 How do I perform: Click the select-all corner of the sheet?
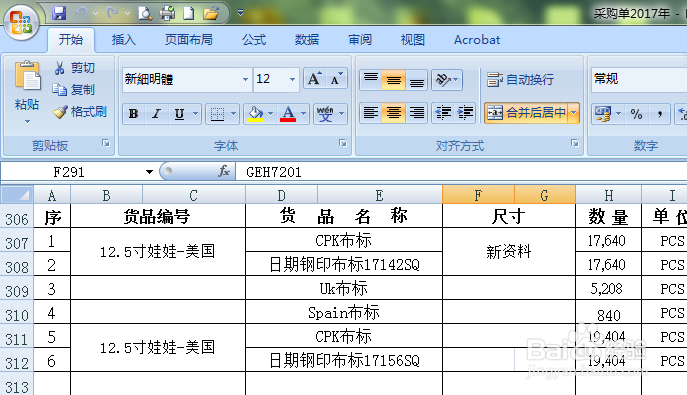[x=17, y=195]
